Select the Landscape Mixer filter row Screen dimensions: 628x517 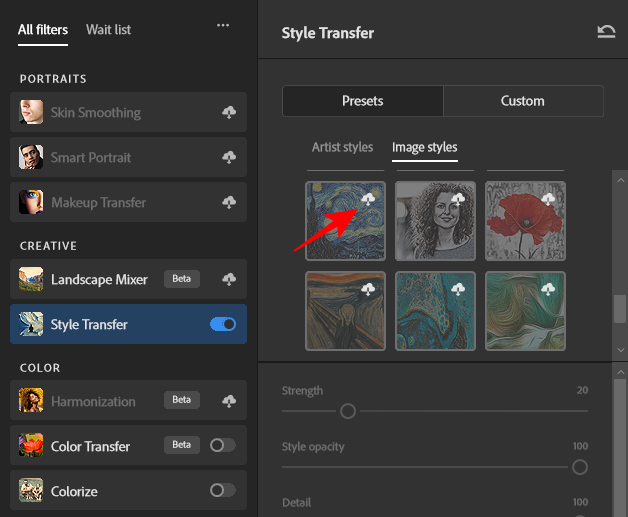click(x=129, y=279)
